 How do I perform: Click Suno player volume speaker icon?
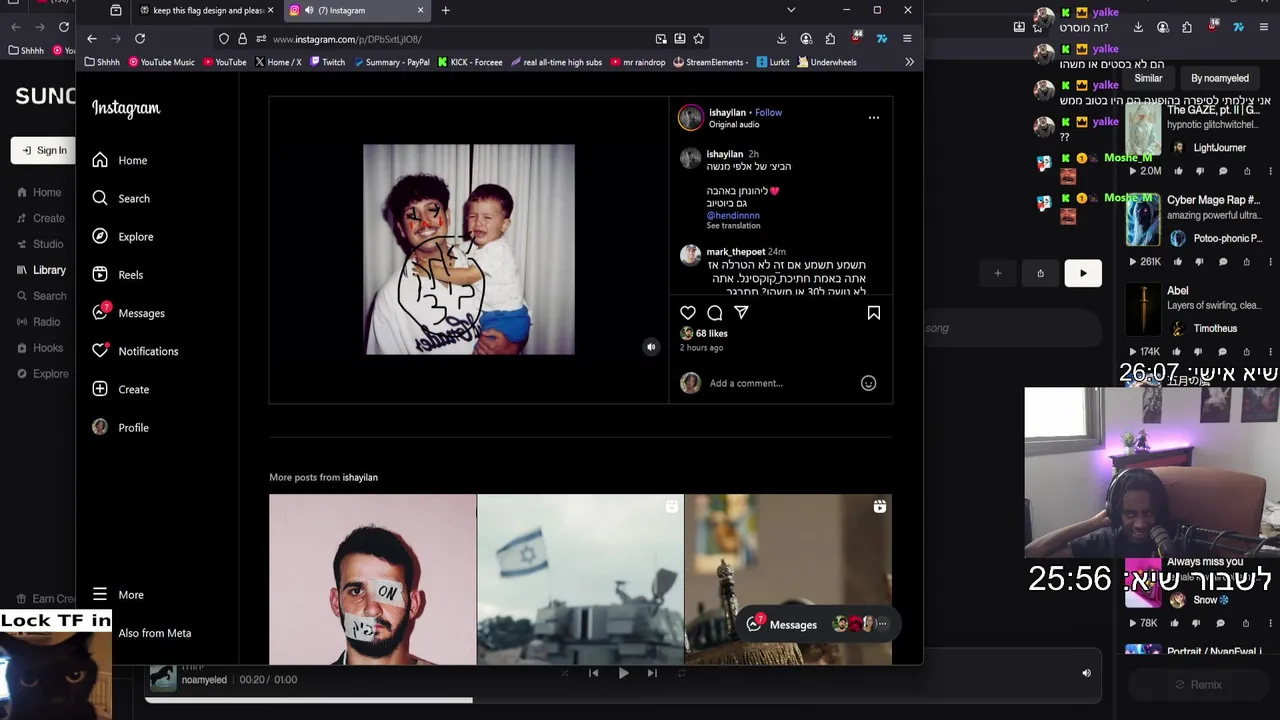pyautogui.click(x=1086, y=673)
